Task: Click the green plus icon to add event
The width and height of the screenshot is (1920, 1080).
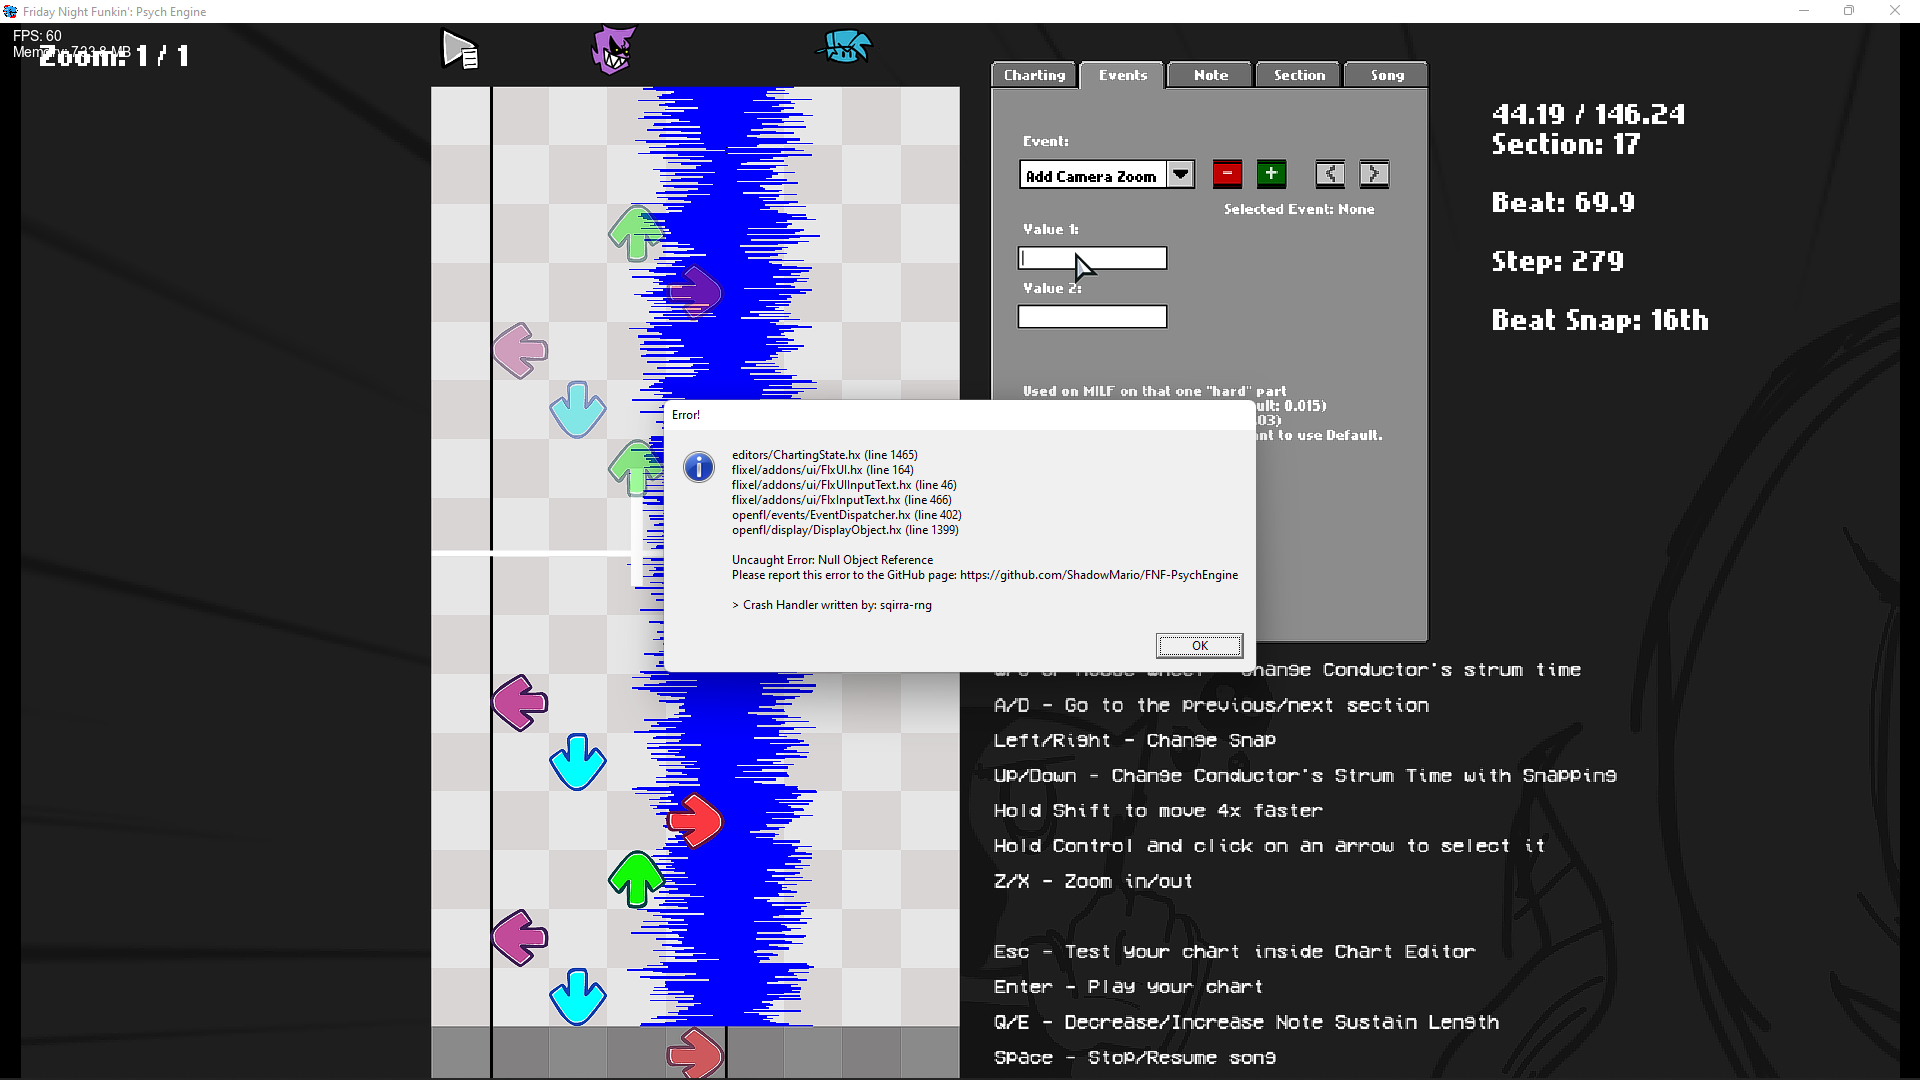Action: coord(1271,174)
